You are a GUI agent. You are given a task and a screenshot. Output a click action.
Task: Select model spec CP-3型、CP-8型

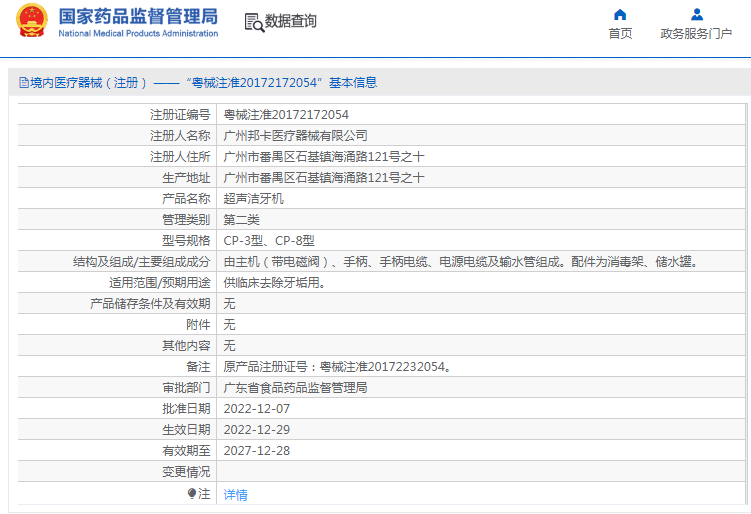point(269,241)
